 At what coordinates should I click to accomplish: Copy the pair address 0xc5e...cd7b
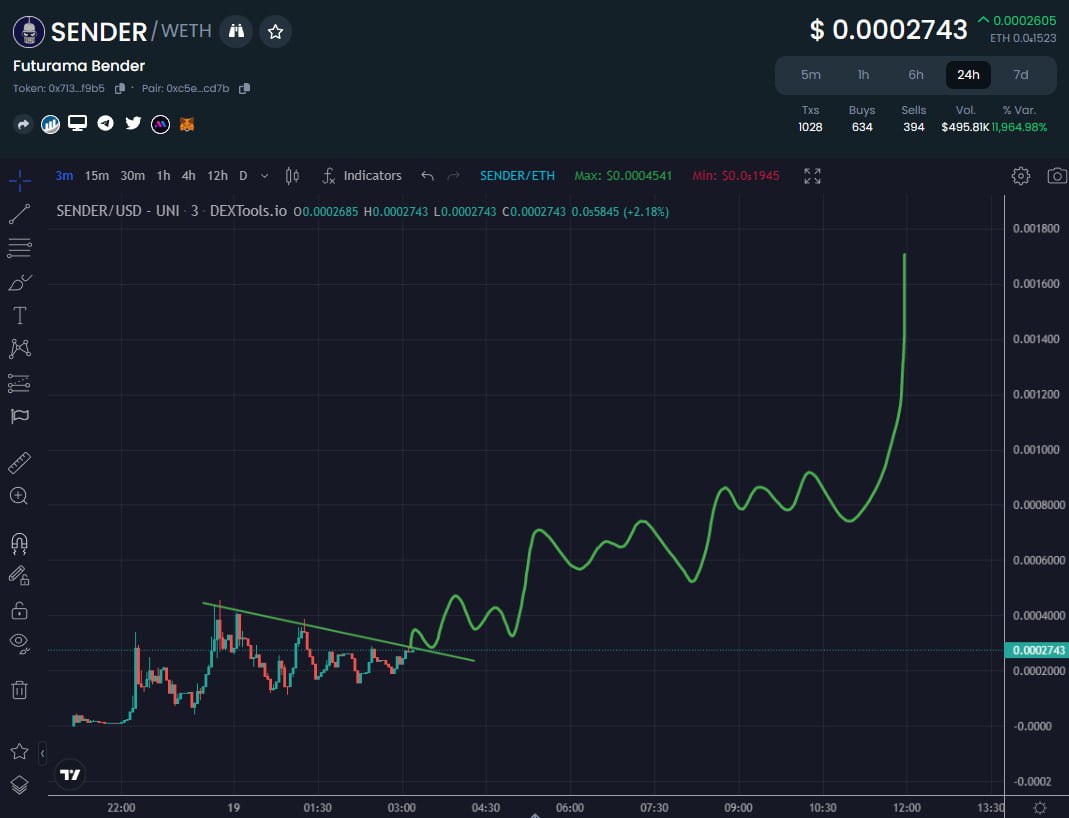point(245,89)
